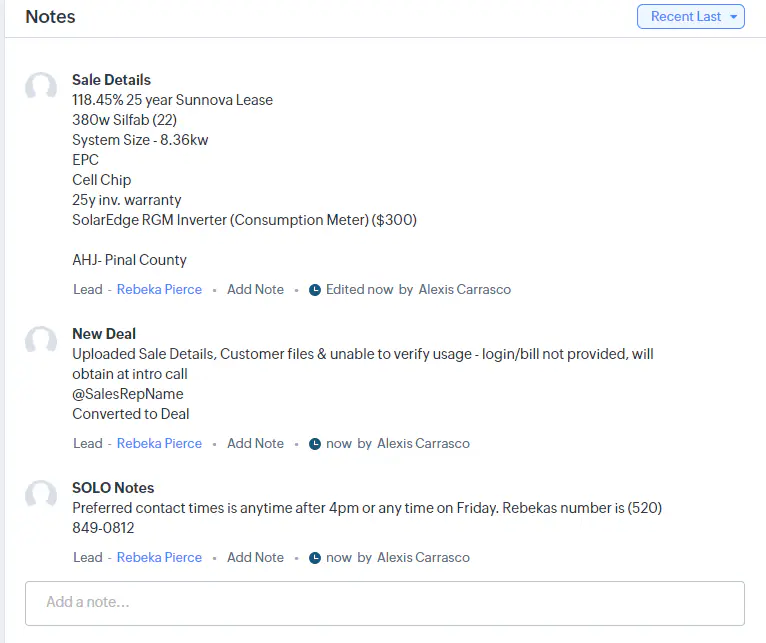Click the avatar beside New Deal note
This screenshot has height=643, width=766.
pyautogui.click(x=41, y=341)
